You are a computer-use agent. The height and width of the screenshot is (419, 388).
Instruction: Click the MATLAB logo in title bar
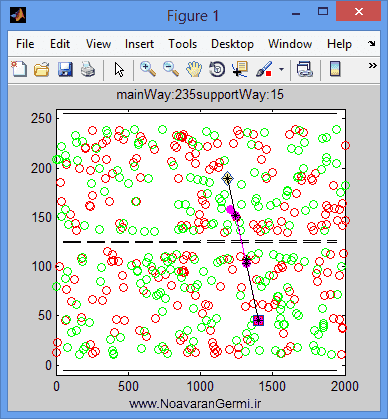coord(18,15)
